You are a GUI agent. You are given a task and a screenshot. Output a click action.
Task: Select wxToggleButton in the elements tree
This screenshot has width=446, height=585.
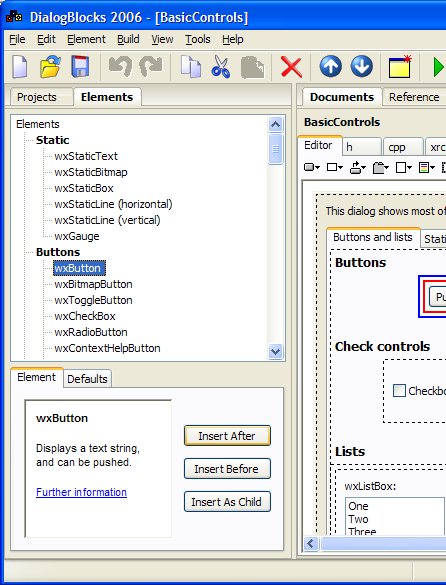pos(93,300)
